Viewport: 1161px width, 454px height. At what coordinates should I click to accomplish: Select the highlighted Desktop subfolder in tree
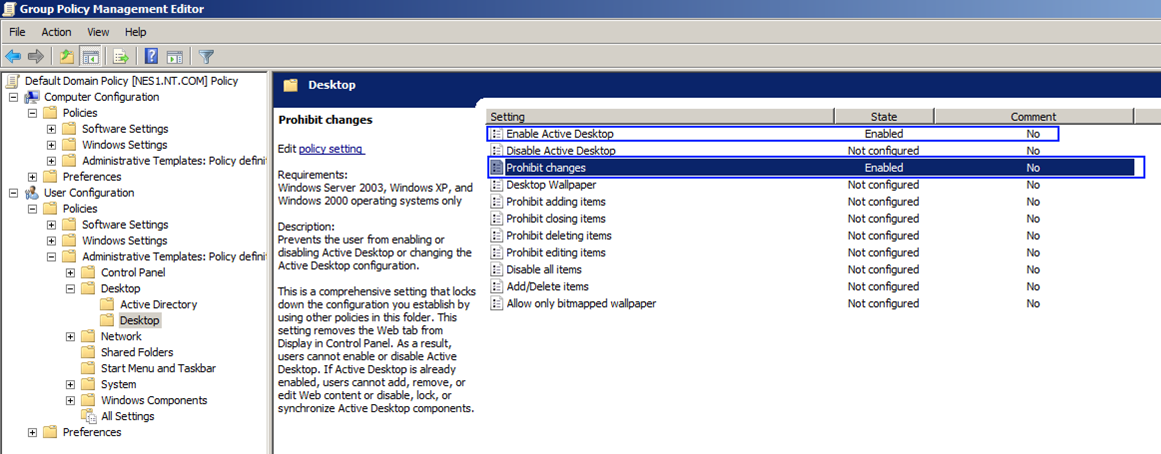click(x=139, y=321)
